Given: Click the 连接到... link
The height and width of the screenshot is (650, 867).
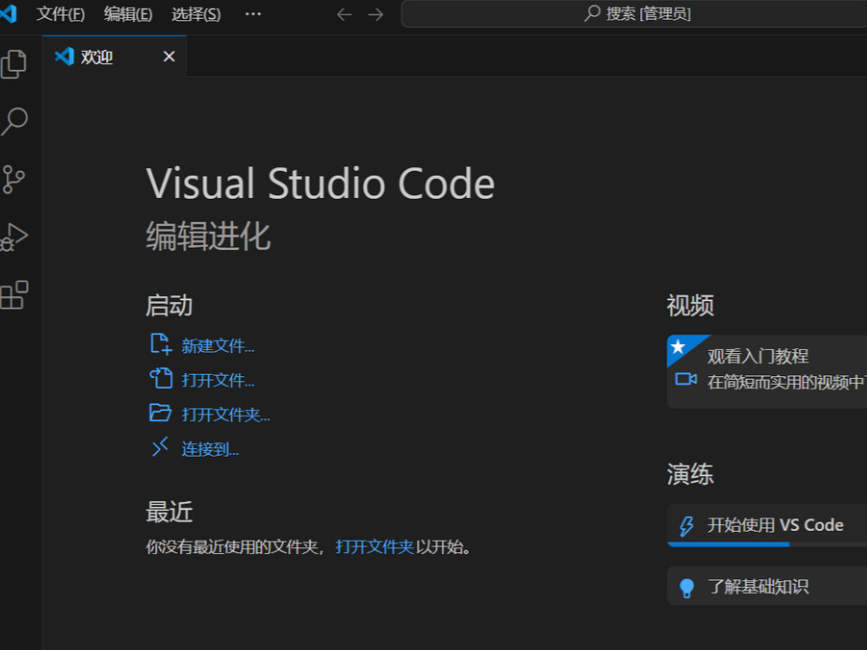Looking at the screenshot, I should [211, 449].
